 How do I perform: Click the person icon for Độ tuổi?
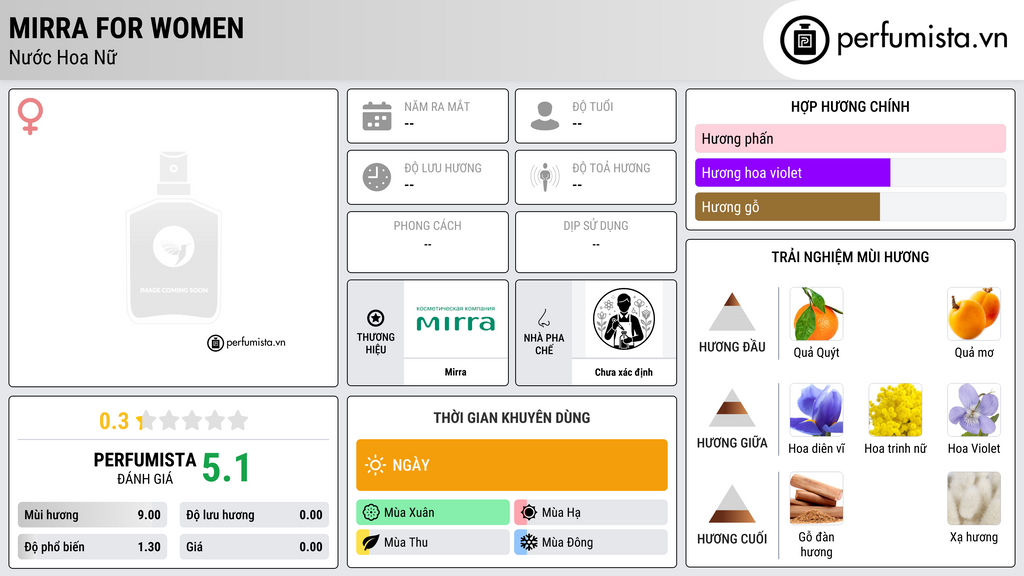(x=545, y=116)
